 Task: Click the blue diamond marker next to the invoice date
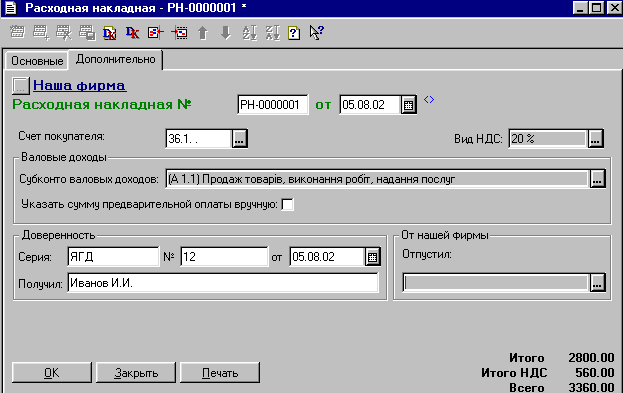click(x=429, y=99)
